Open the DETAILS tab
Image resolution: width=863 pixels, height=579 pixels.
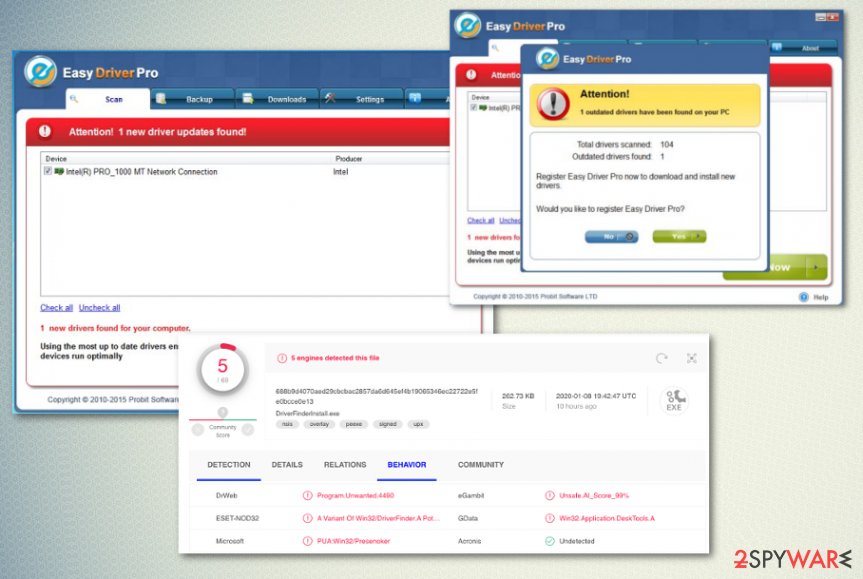(x=287, y=465)
